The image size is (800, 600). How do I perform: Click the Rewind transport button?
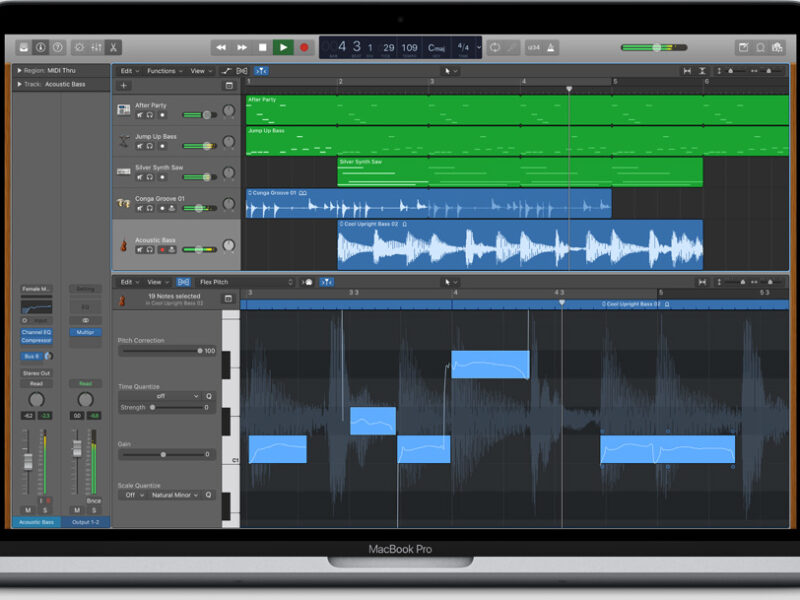click(x=221, y=47)
